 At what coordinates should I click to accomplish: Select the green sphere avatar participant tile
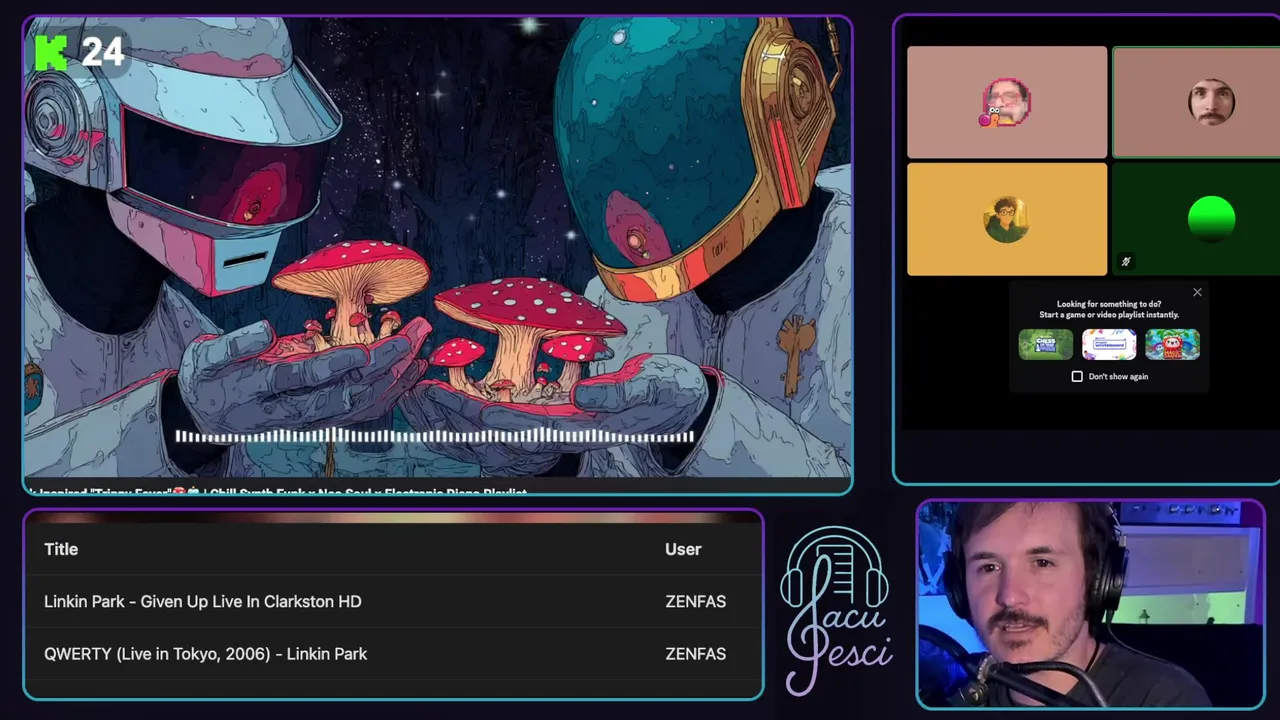tap(1196, 219)
